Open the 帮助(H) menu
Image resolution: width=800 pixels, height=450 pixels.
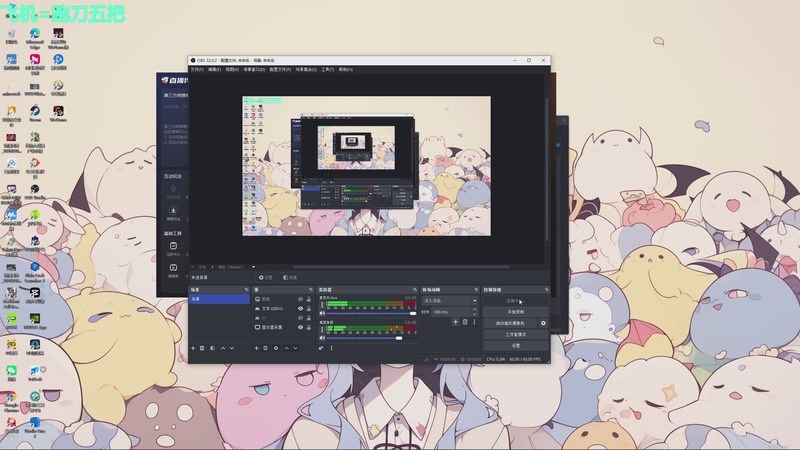click(x=345, y=69)
